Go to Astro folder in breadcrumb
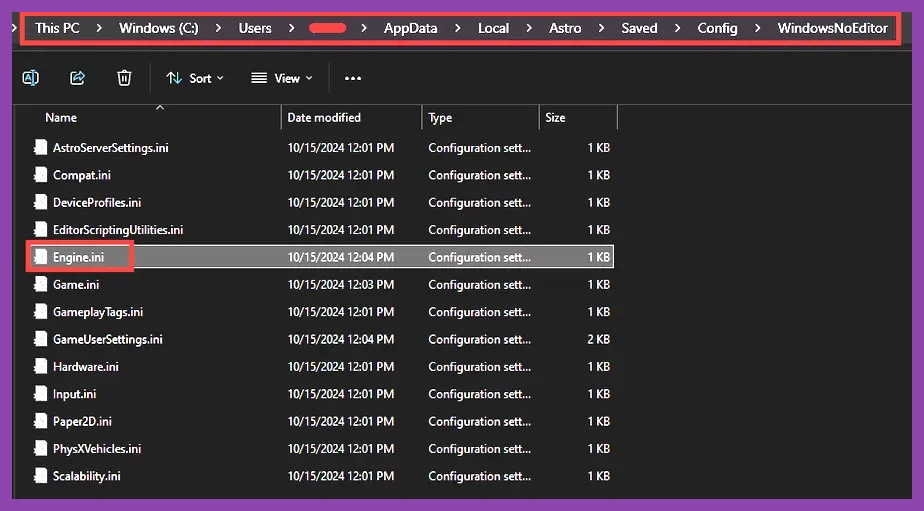 (565, 28)
